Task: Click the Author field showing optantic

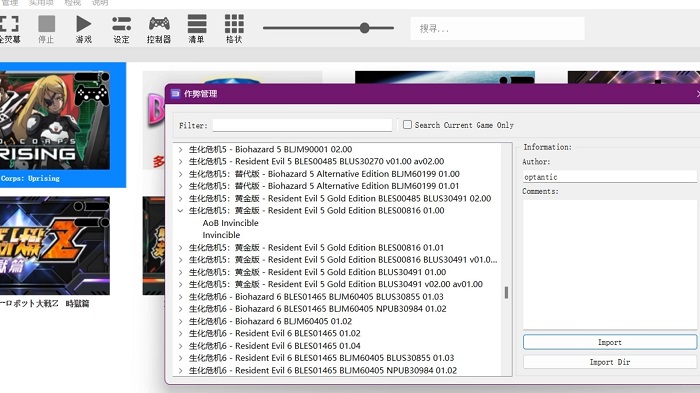Action: tap(610, 177)
